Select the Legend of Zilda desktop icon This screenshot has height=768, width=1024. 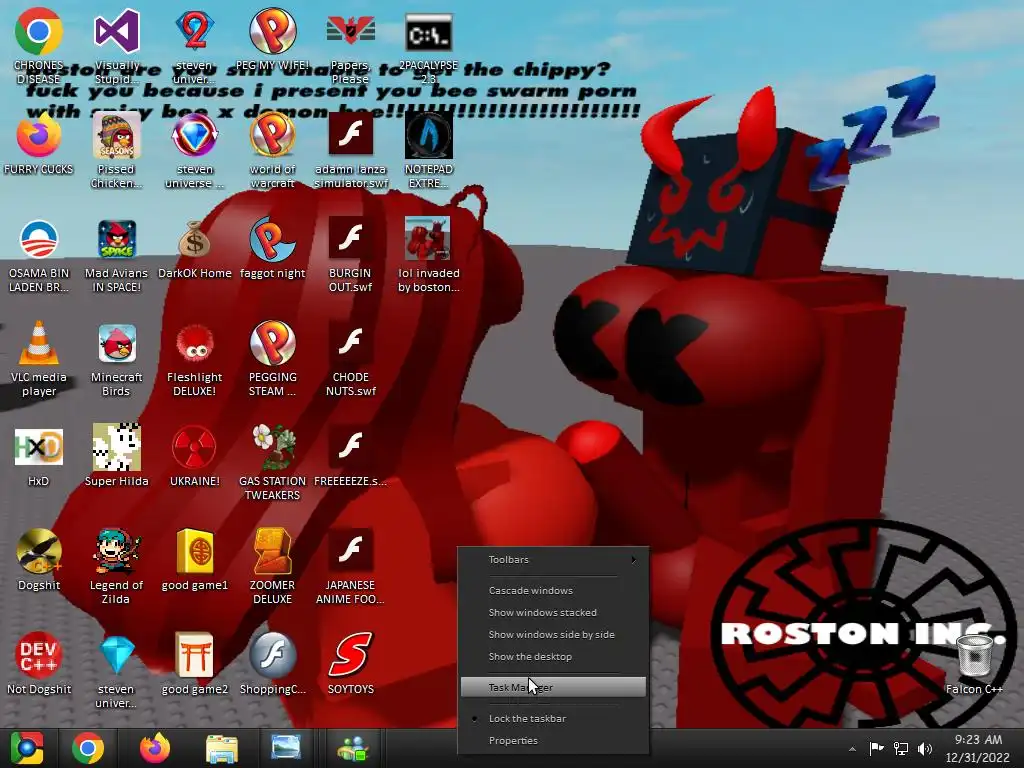pyautogui.click(x=116, y=566)
